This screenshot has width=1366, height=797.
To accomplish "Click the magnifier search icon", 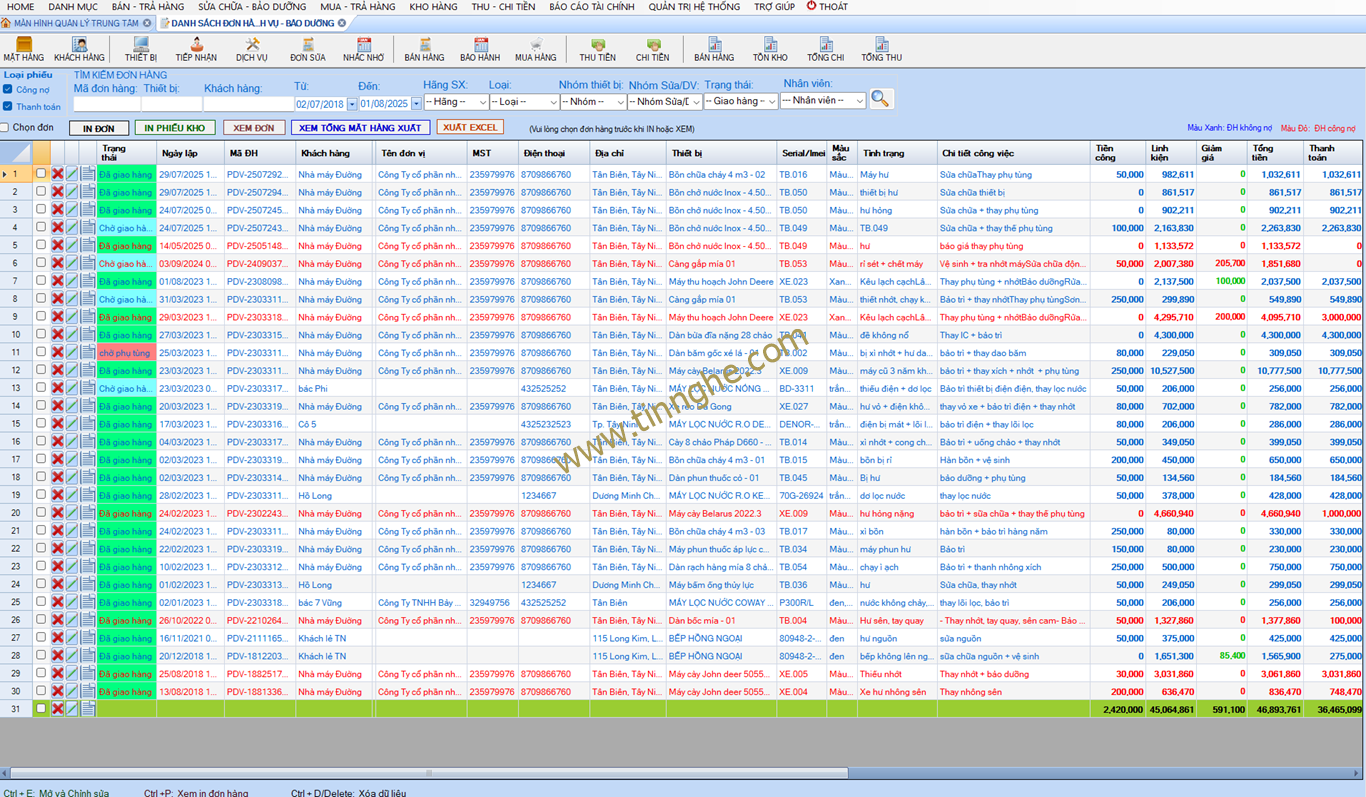I will click(x=880, y=98).
